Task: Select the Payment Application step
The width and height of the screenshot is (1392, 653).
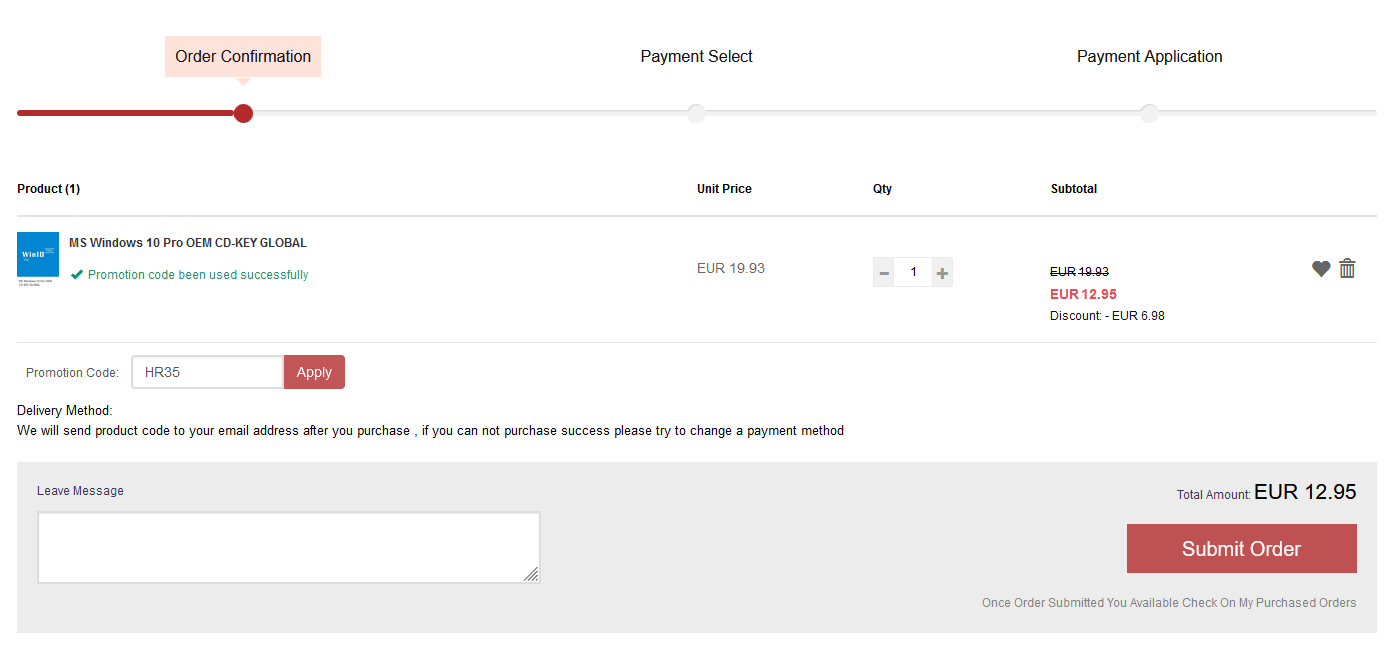Action: tap(1149, 56)
